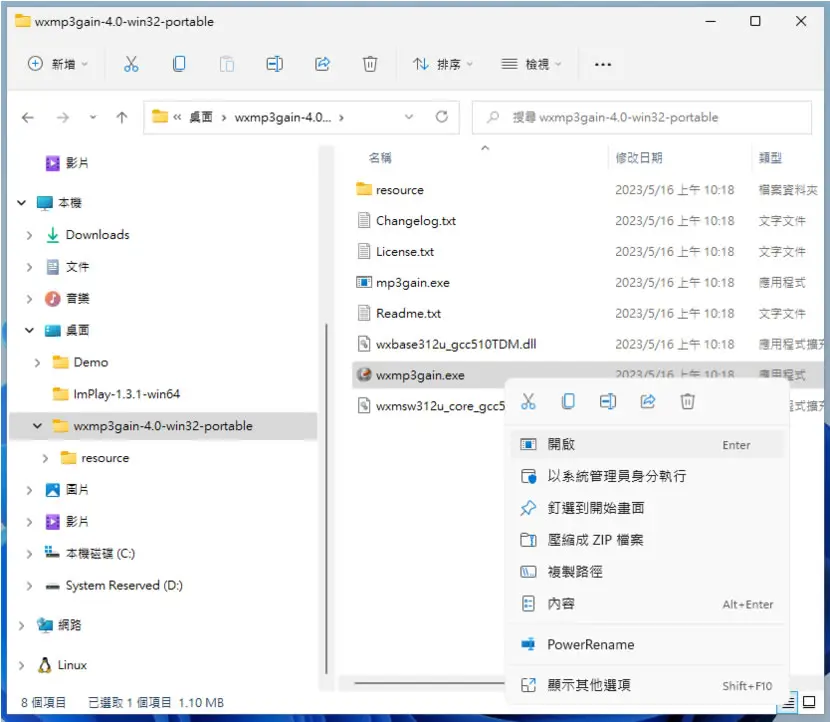Choose 釘選到開始畫面 in the context menu
Image resolution: width=830 pixels, height=722 pixels.
(647, 508)
